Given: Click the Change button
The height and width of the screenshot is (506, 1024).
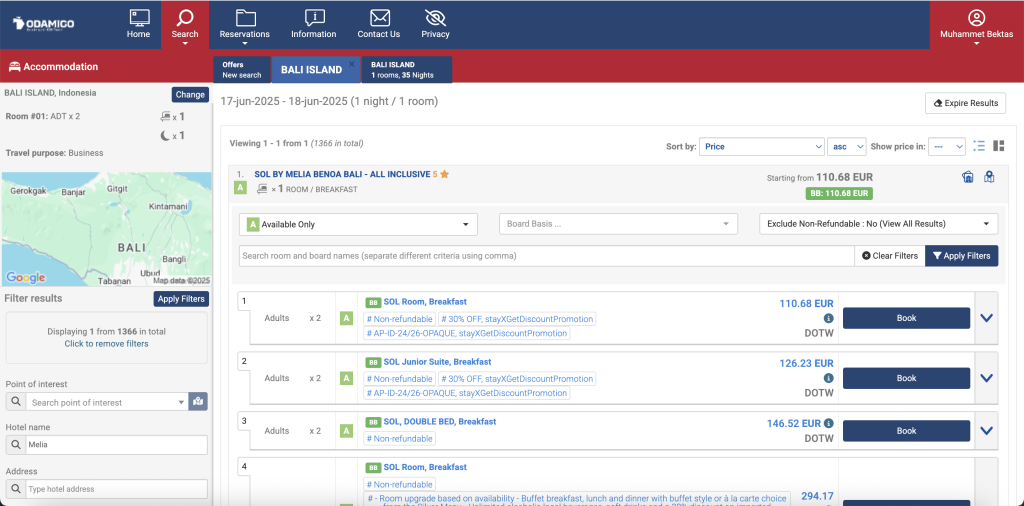Looking at the screenshot, I should tap(190, 95).
